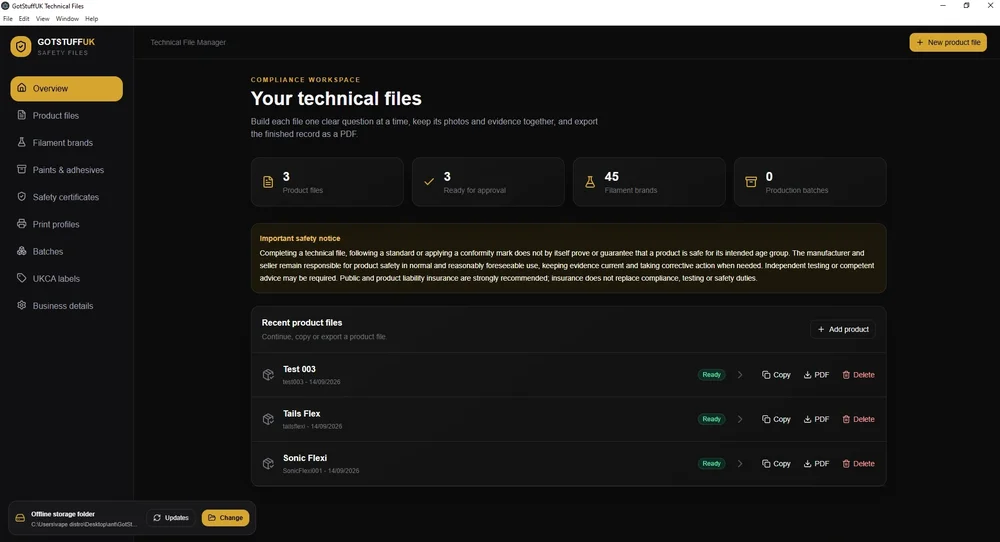This screenshot has height=542, width=1000.
Task: Click the document icon beside Product files
Action: 22,115
